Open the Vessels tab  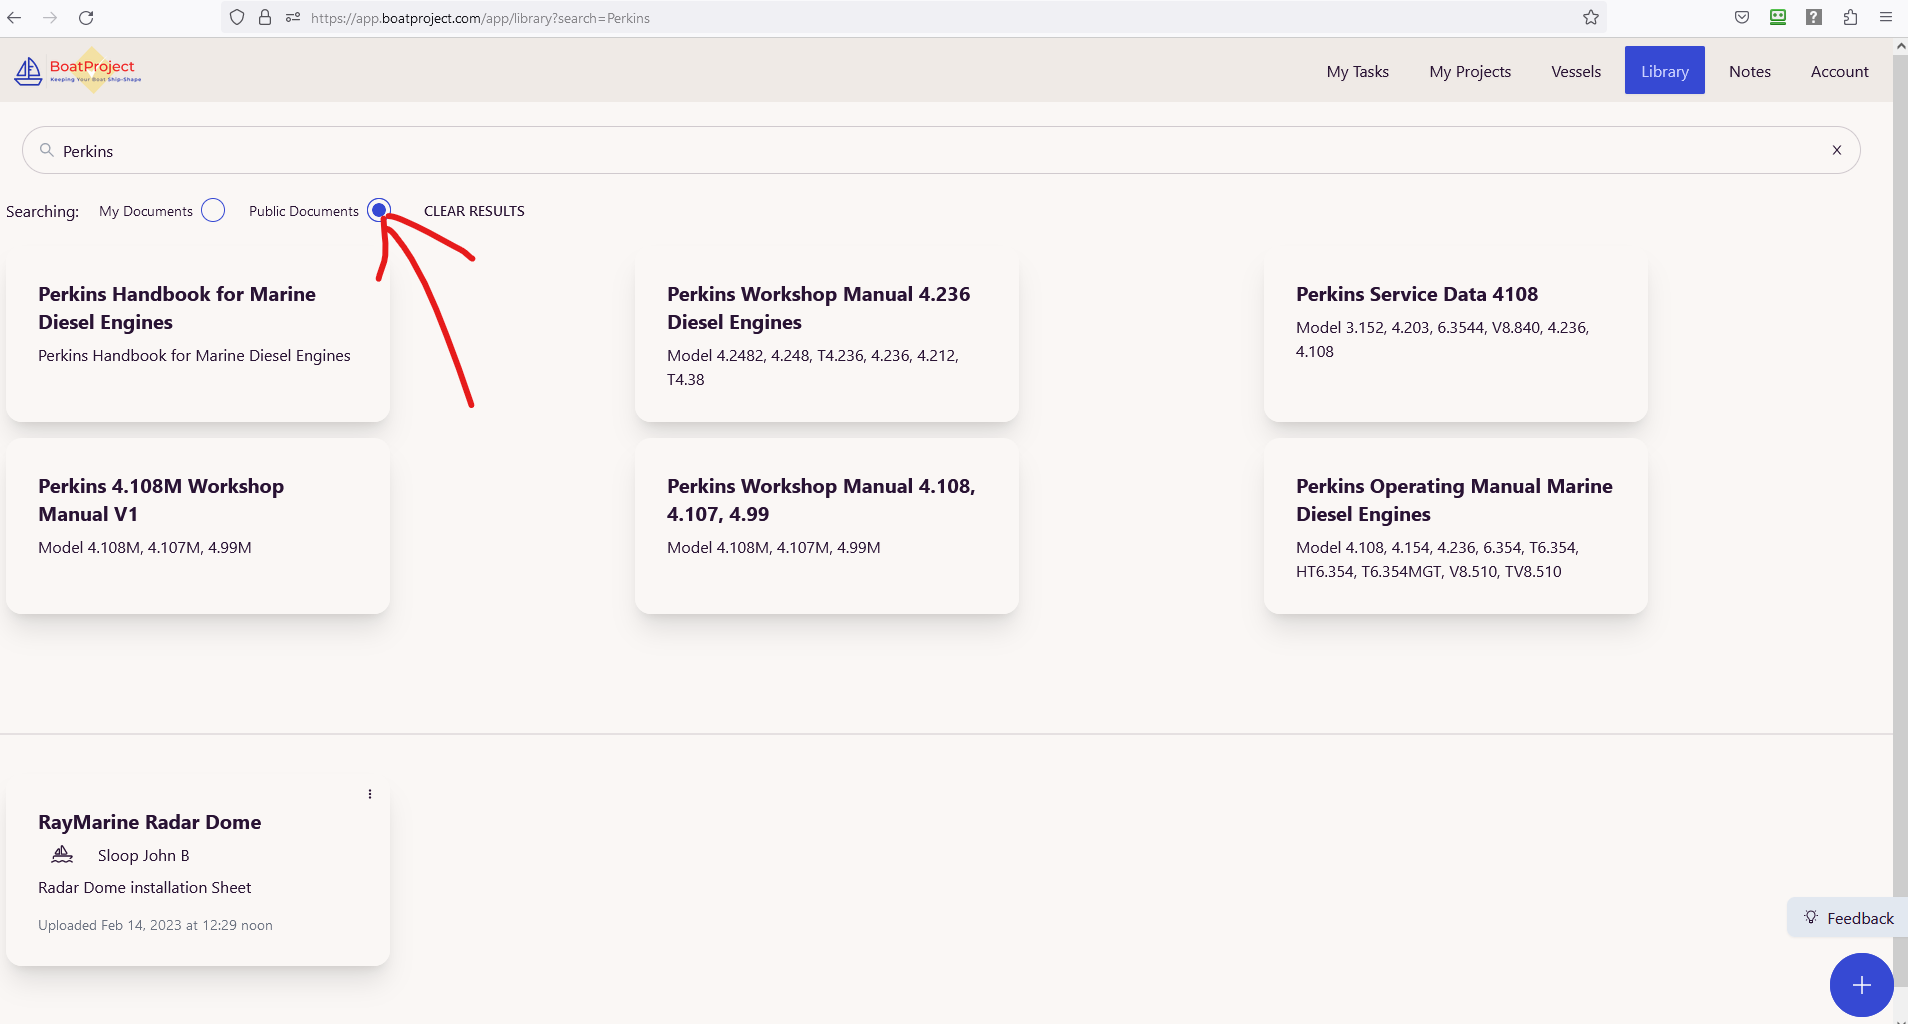[x=1576, y=71]
